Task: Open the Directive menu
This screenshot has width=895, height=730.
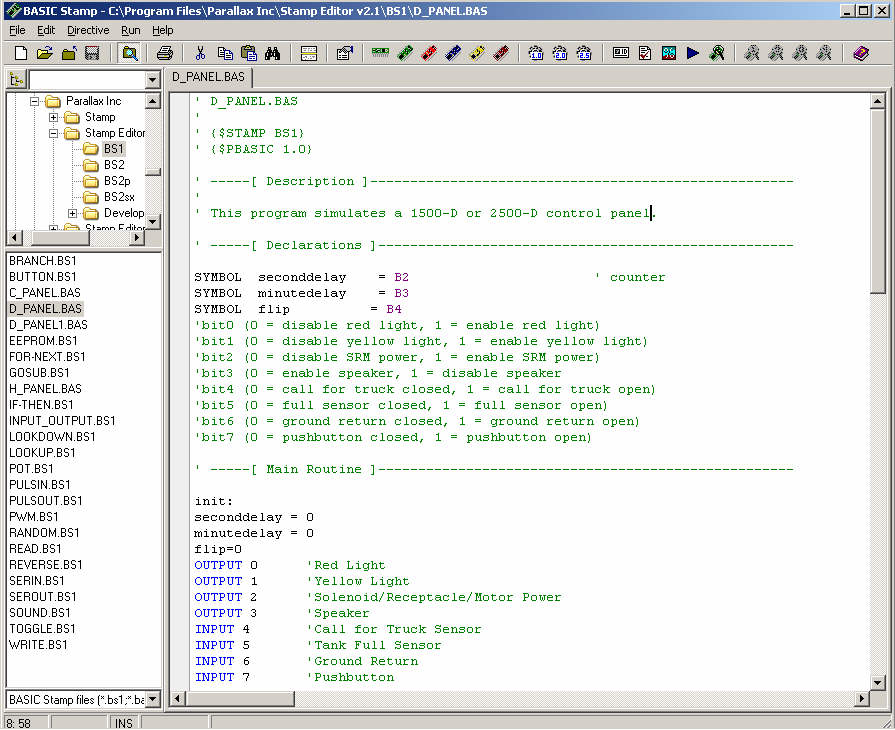Action: coord(88,30)
